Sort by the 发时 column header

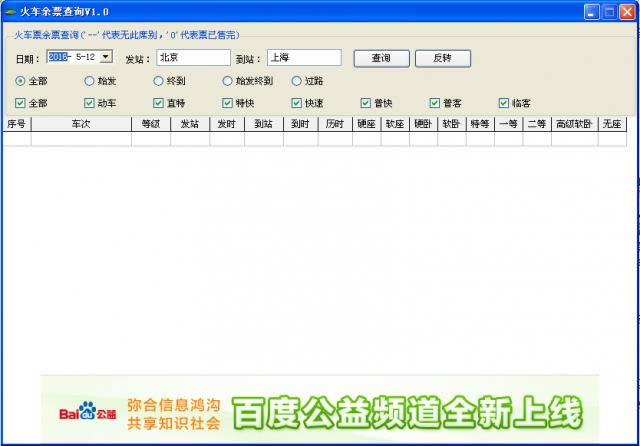point(226,124)
